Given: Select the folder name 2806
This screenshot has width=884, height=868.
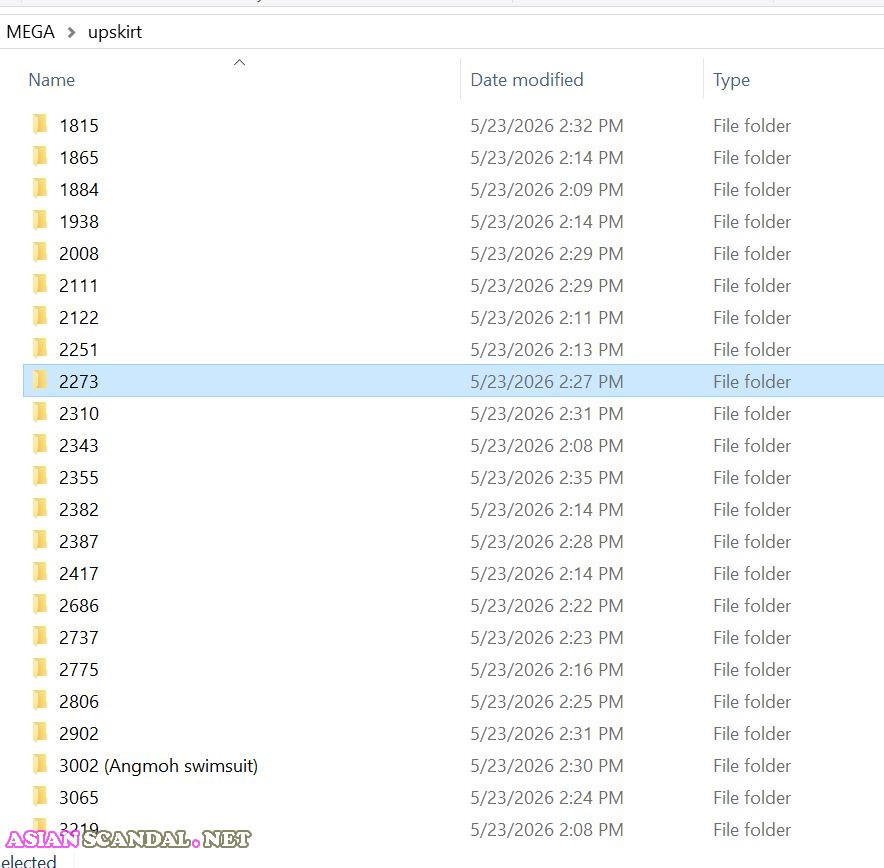Looking at the screenshot, I should pyautogui.click(x=79, y=702).
